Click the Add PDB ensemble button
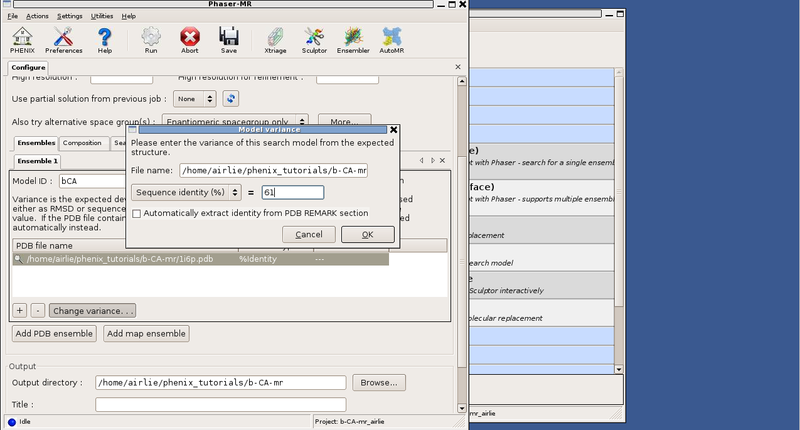 pos(54,333)
